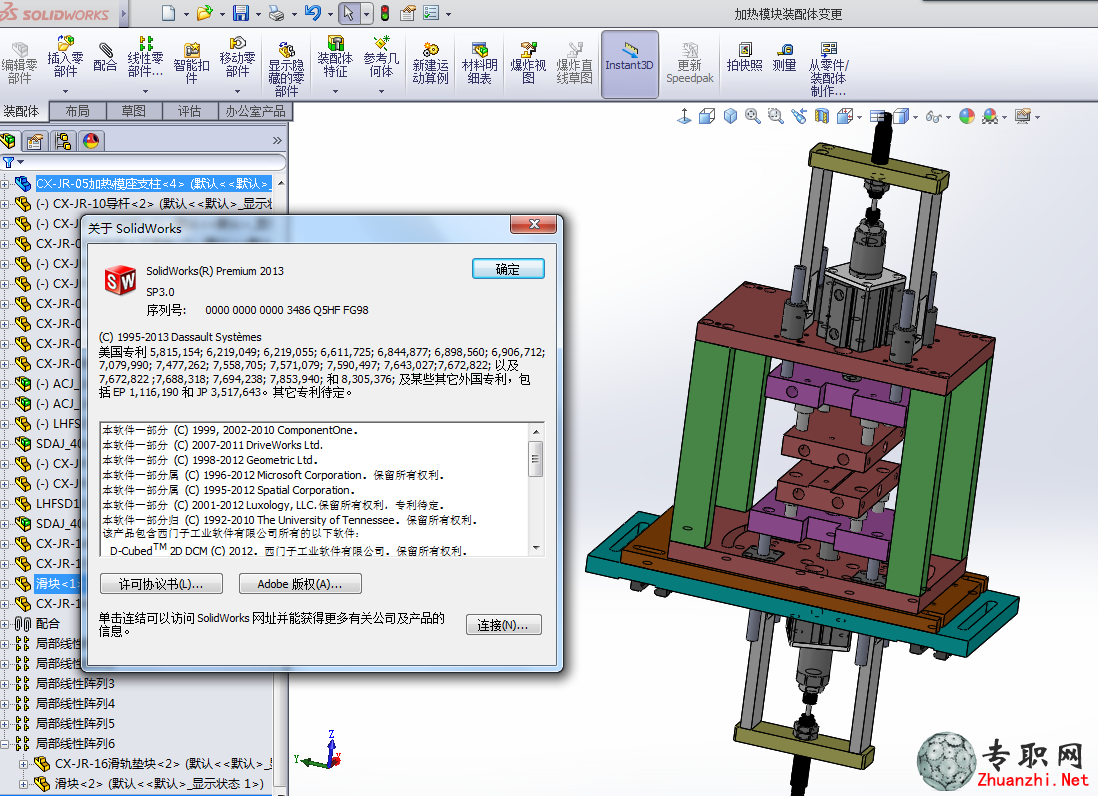Switch to the 办公室产品 tab
The width and height of the screenshot is (1098, 796).
click(x=255, y=111)
